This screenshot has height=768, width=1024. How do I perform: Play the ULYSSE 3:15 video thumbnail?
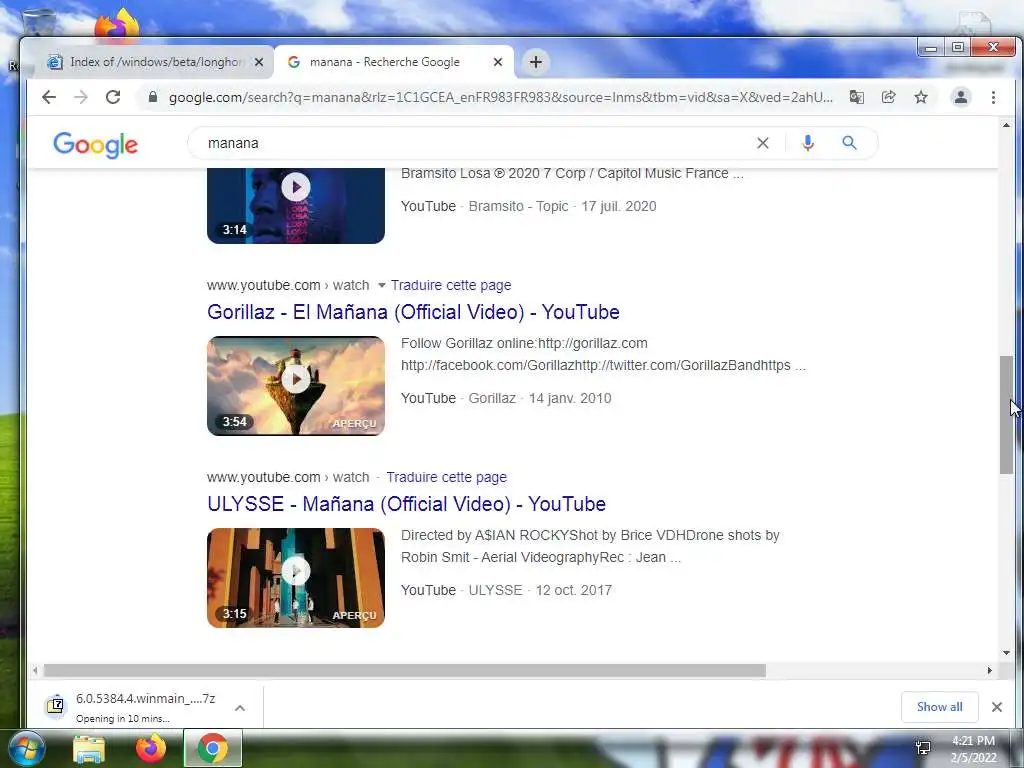[296, 577]
